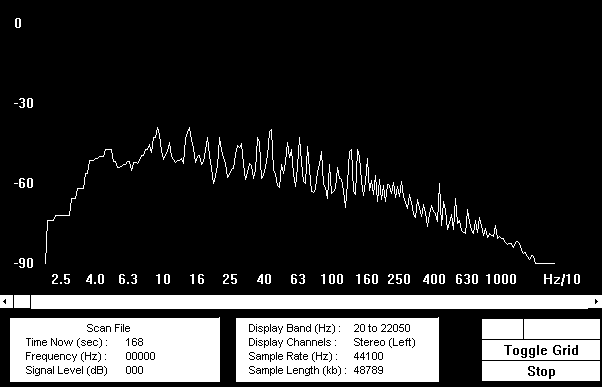Viewport: 602px width, 387px height.
Task: Click the -30 dB axis label
Action: (x=23, y=103)
